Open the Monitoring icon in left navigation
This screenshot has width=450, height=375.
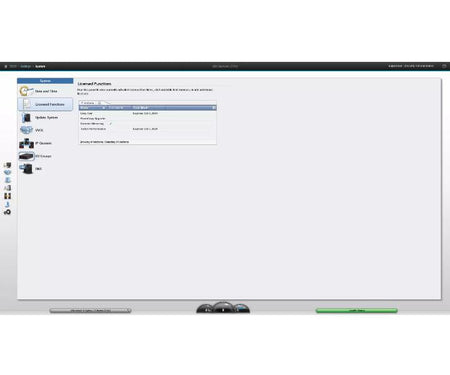(7, 165)
